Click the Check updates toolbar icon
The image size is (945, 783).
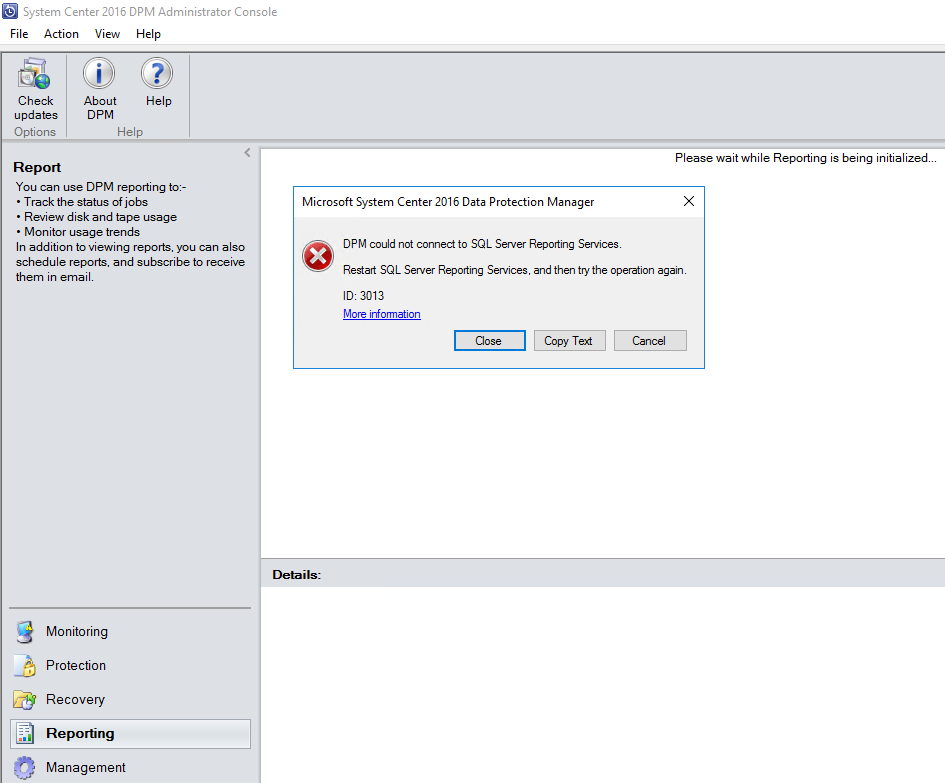tap(34, 74)
